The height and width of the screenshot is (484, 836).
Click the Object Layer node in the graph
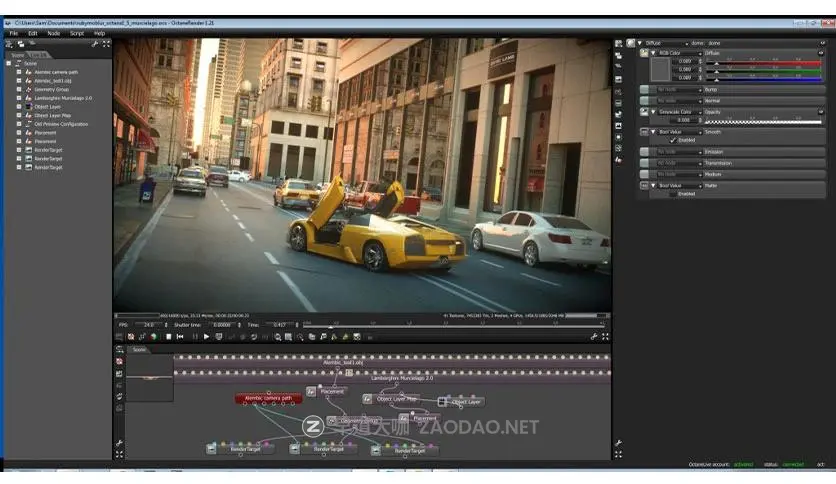click(466, 402)
